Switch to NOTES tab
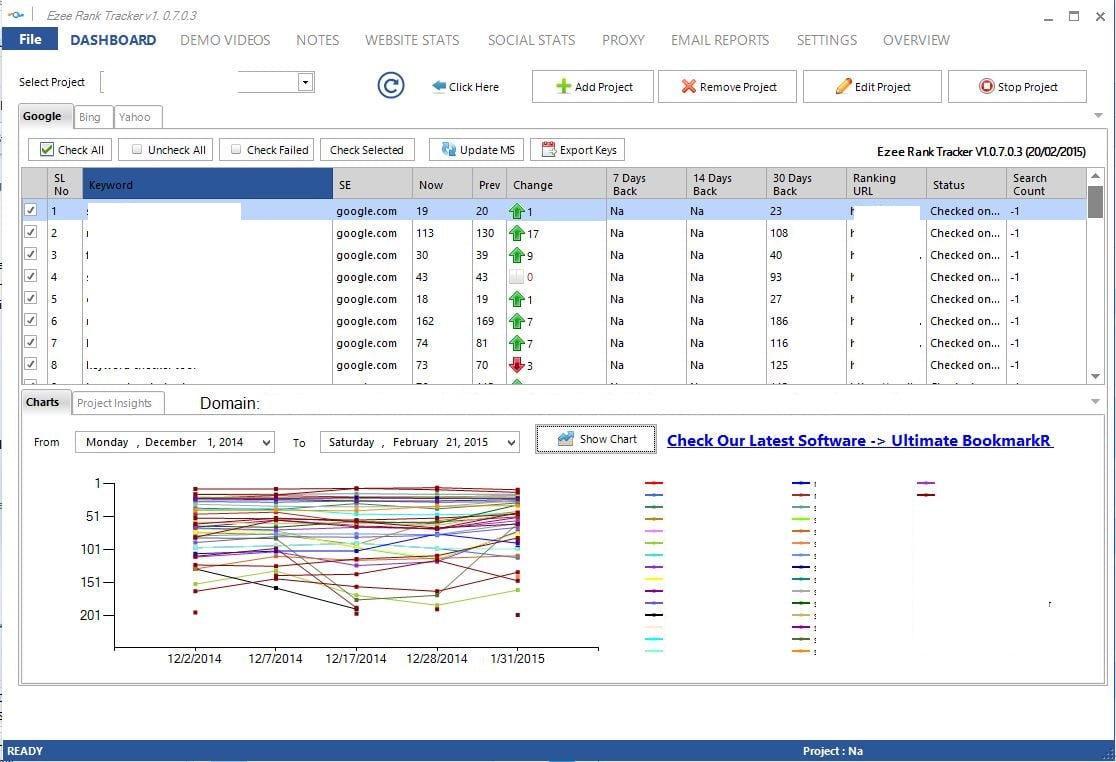Viewport: 1116px width, 762px height. coord(317,41)
